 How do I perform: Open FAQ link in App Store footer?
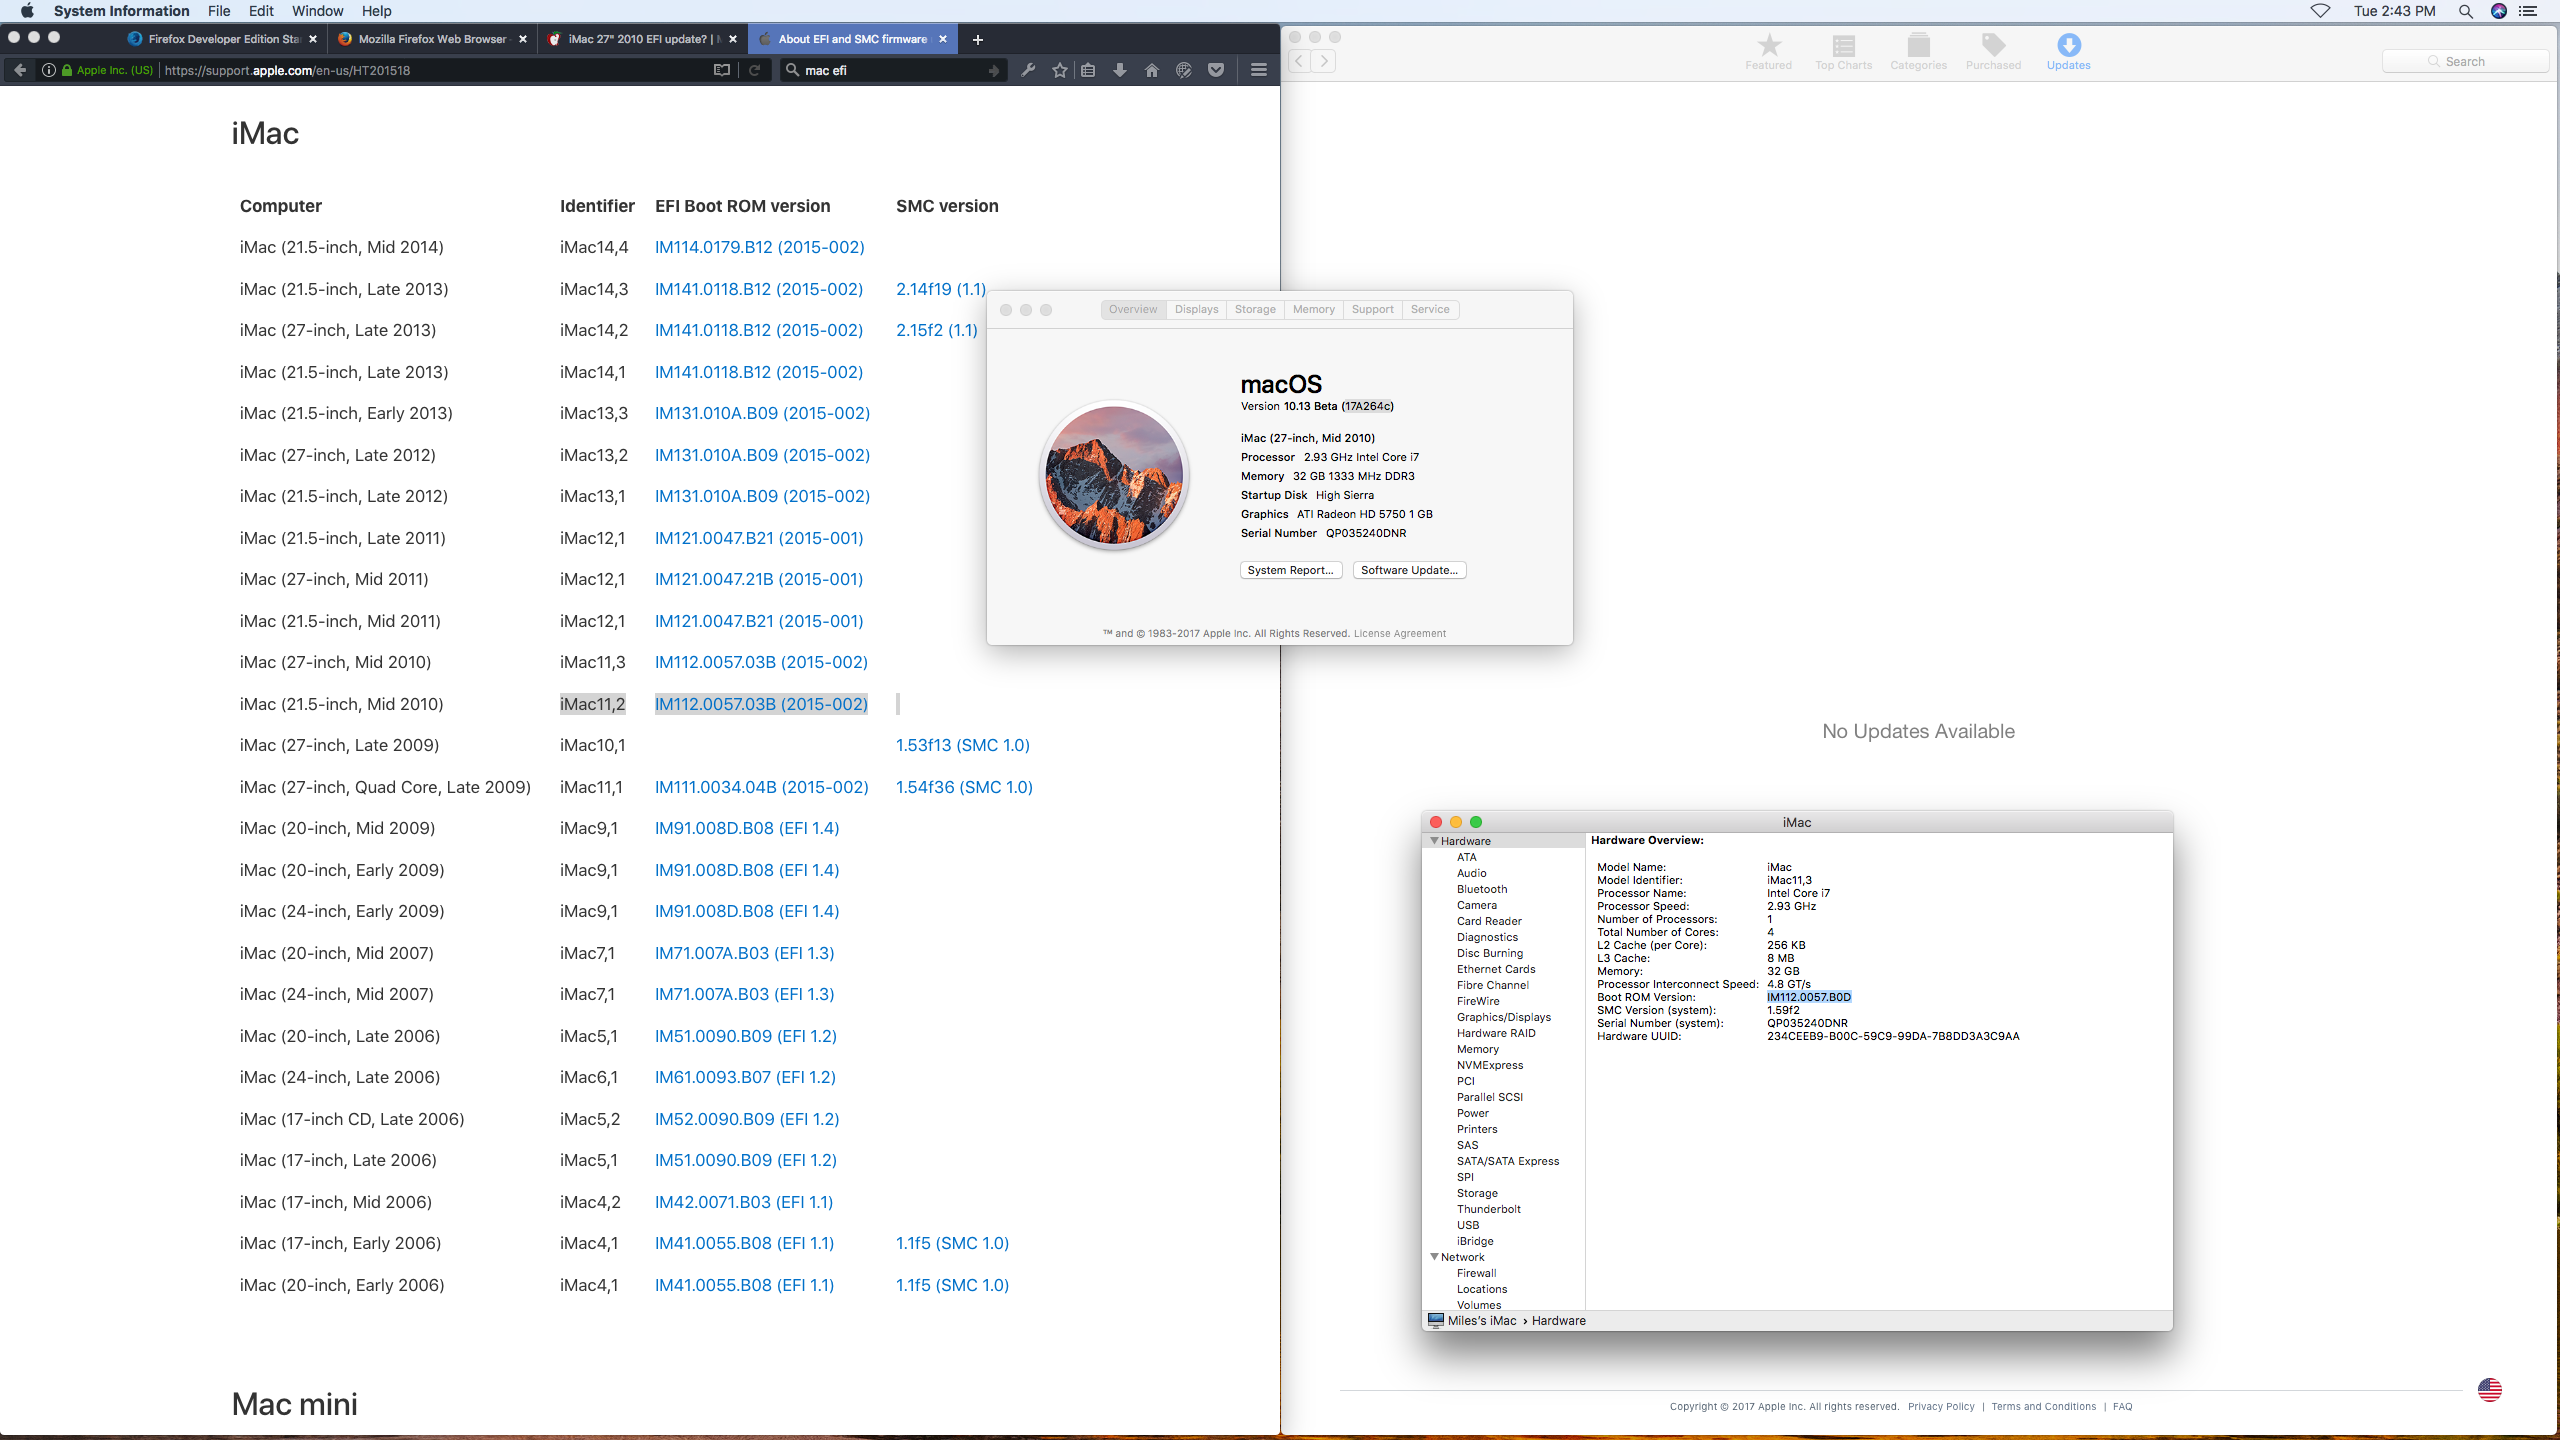tap(2122, 1406)
